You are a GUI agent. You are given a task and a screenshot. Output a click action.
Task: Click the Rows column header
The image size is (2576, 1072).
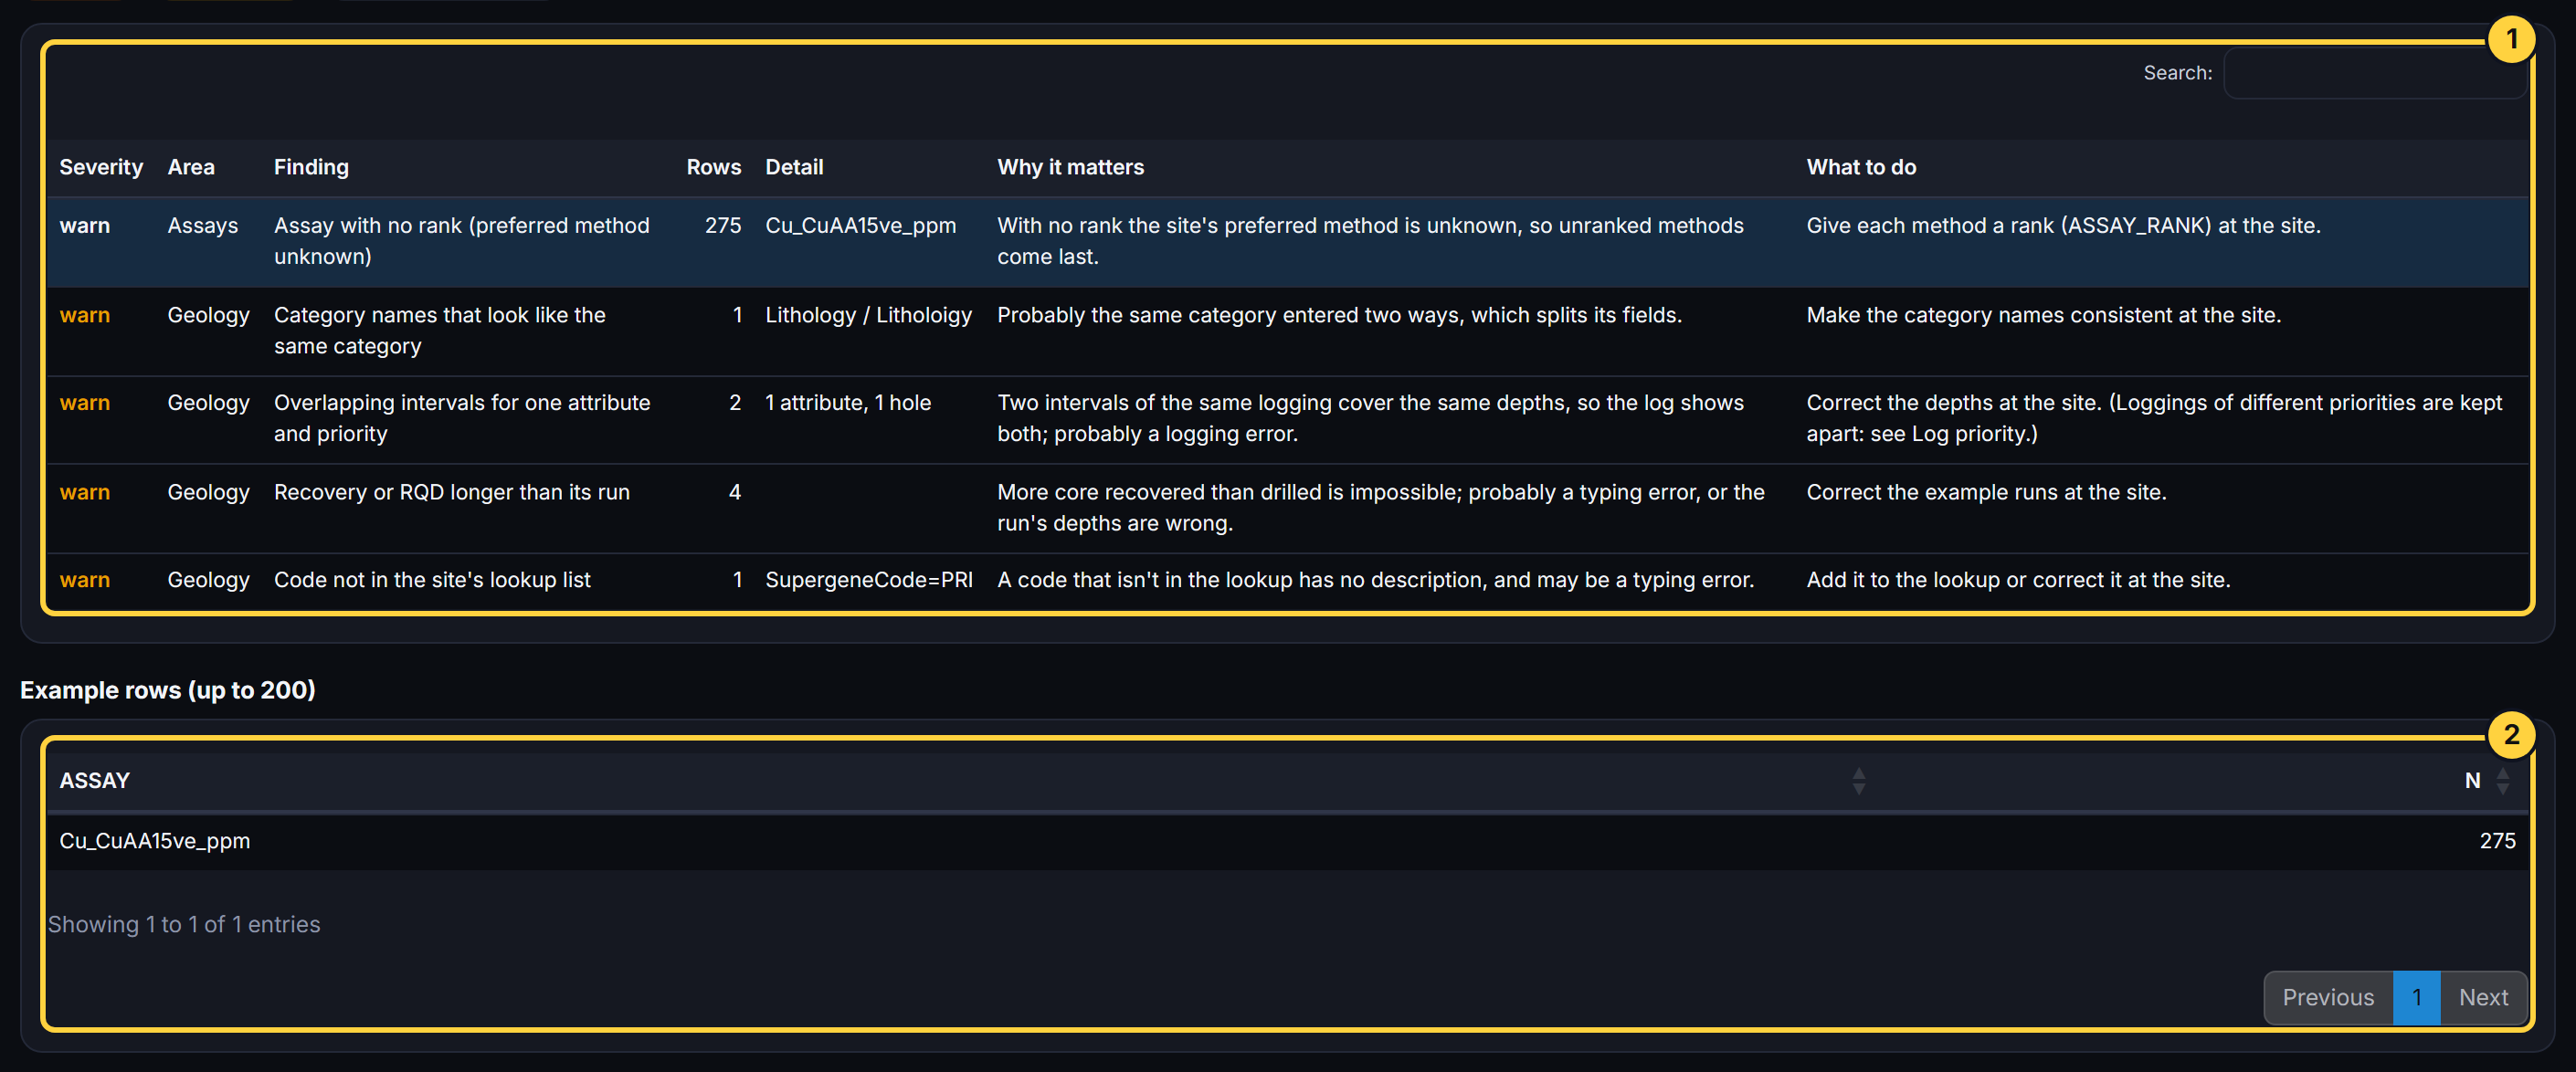pos(713,167)
